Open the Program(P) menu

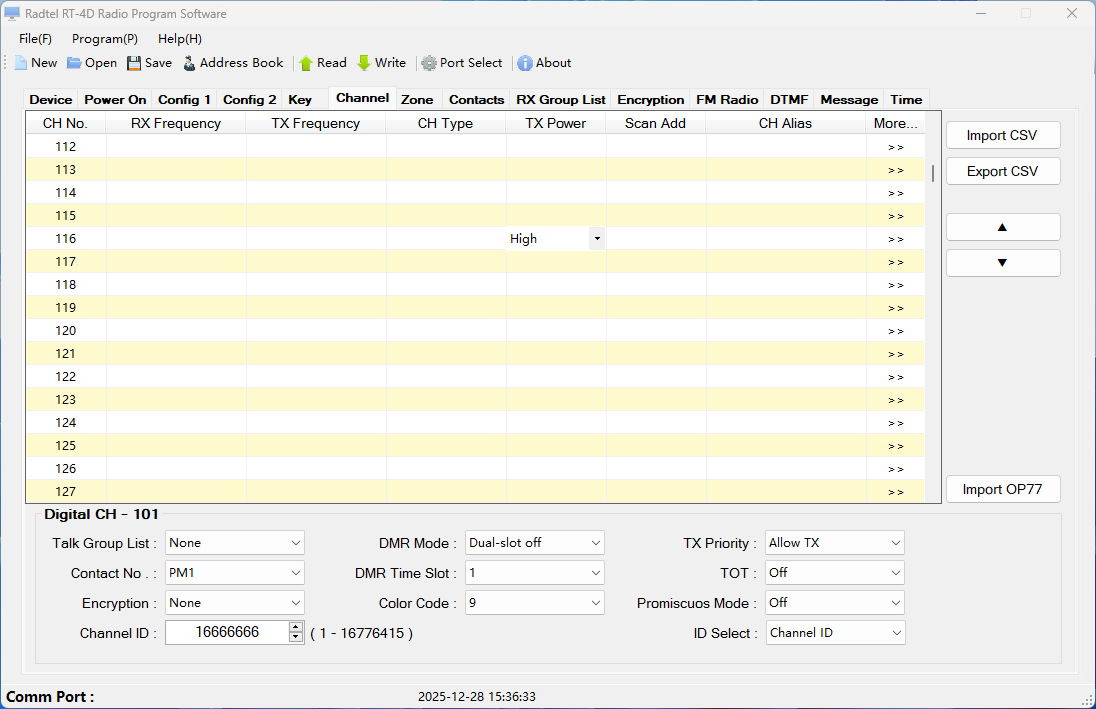pyautogui.click(x=105, y=39)
